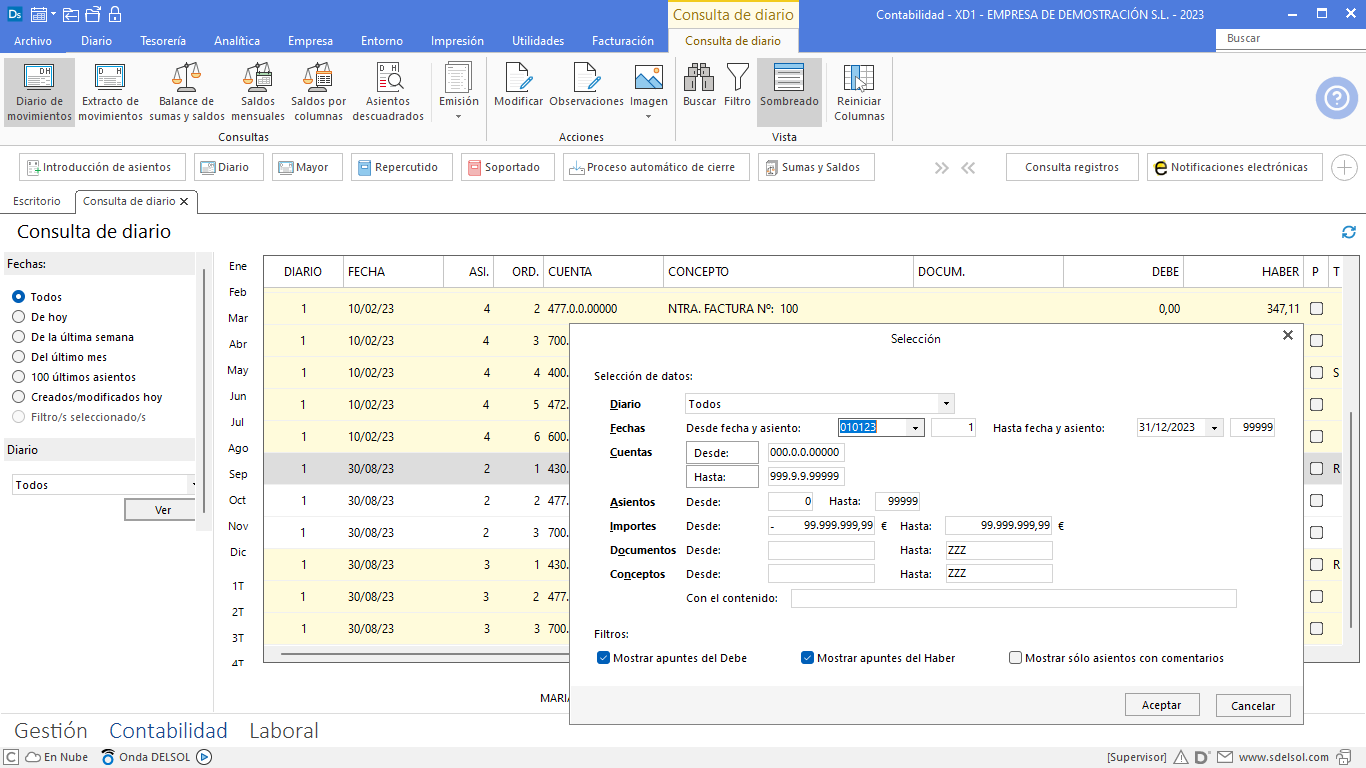Select the De hoy radio option

[x=18, y=317]
